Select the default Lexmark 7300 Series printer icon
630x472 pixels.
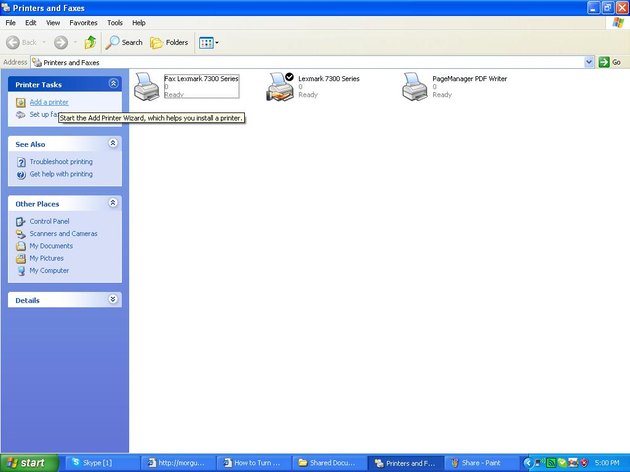click(280, 86)
